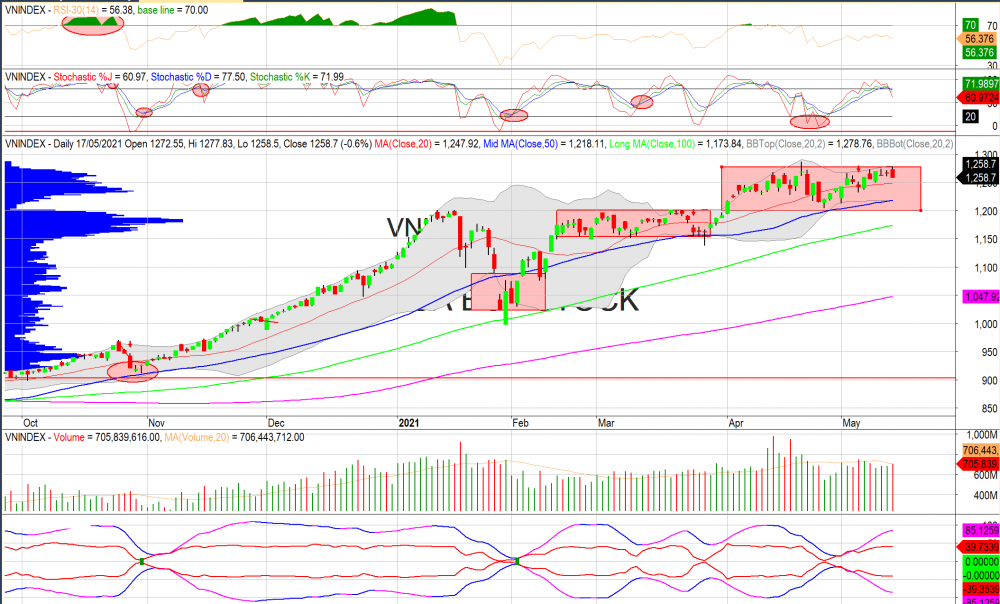Select the red ellipse on early-November price candles
This screenshot has width=1000, height=604.
coord(133,371)
